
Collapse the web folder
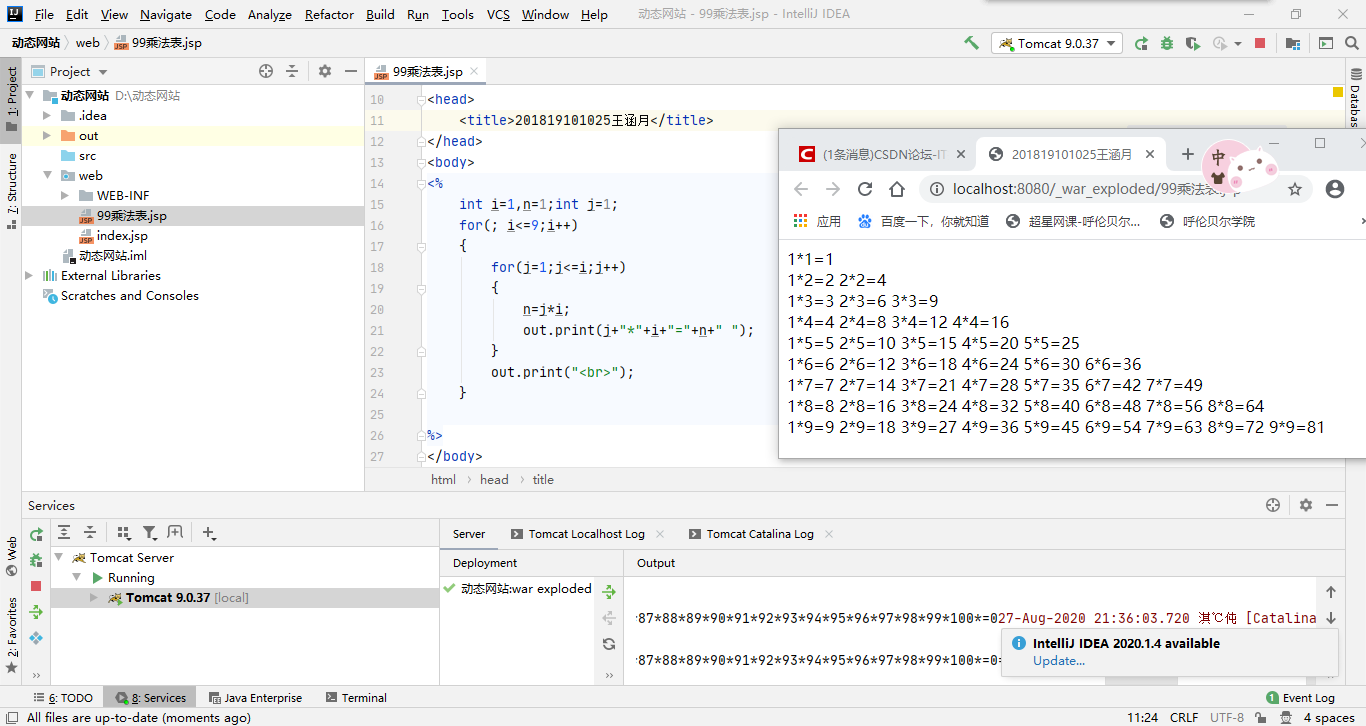point(47,176)
